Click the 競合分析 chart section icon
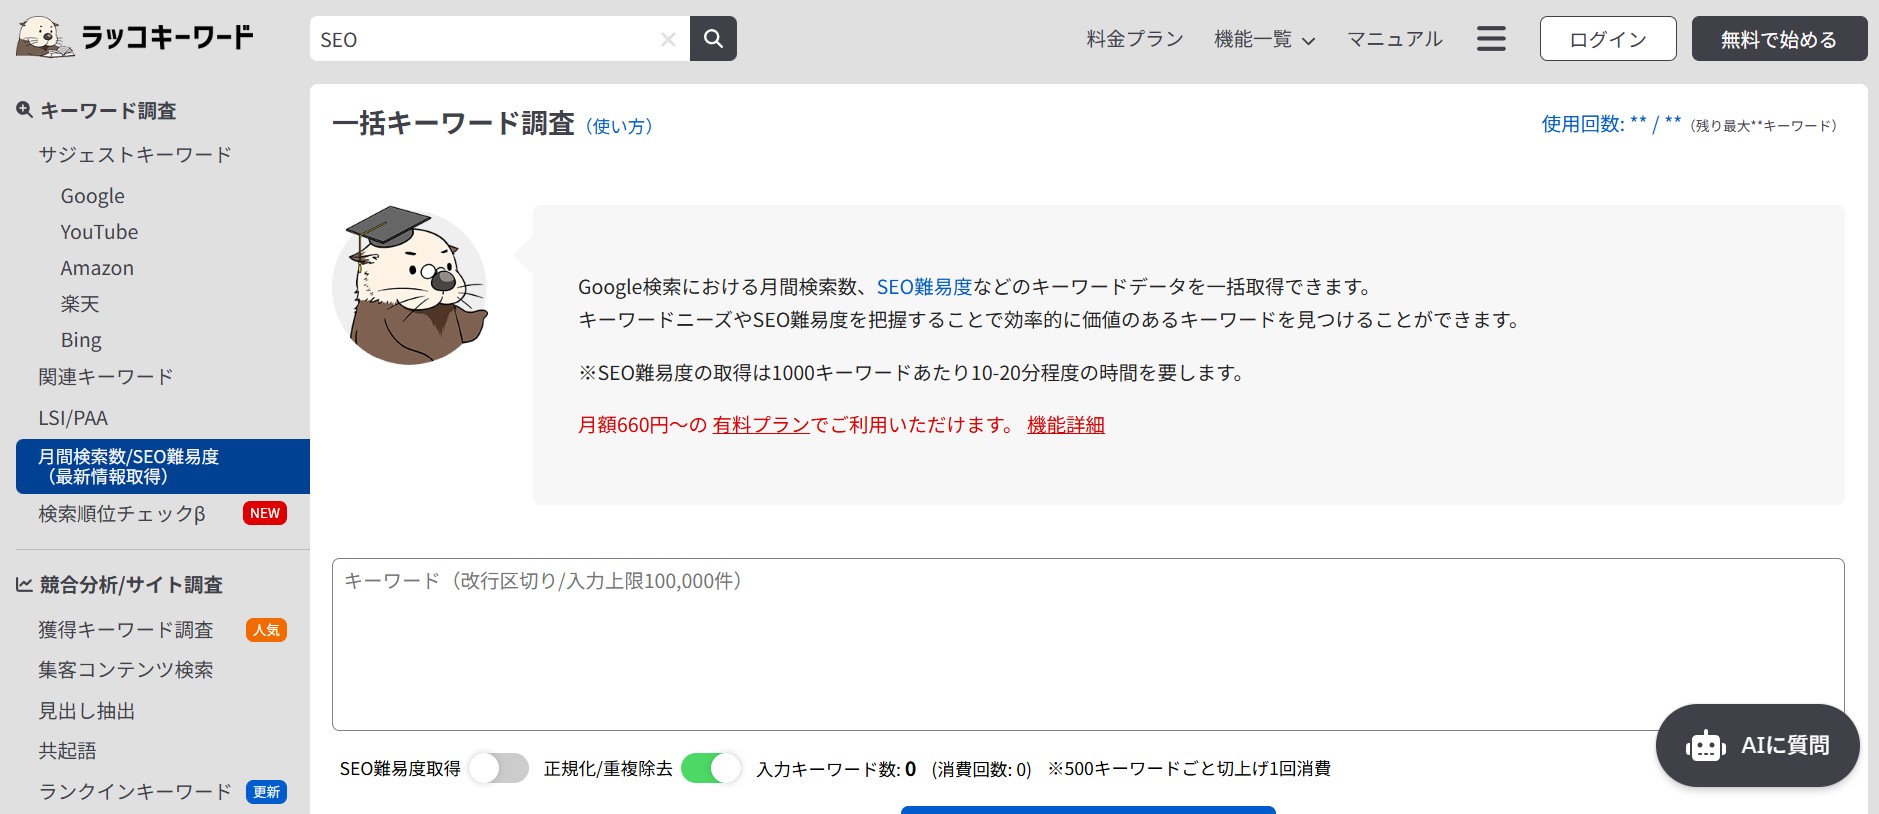Image resolution: width=1879 pixels, height=814 pixels. click(24, 585)
